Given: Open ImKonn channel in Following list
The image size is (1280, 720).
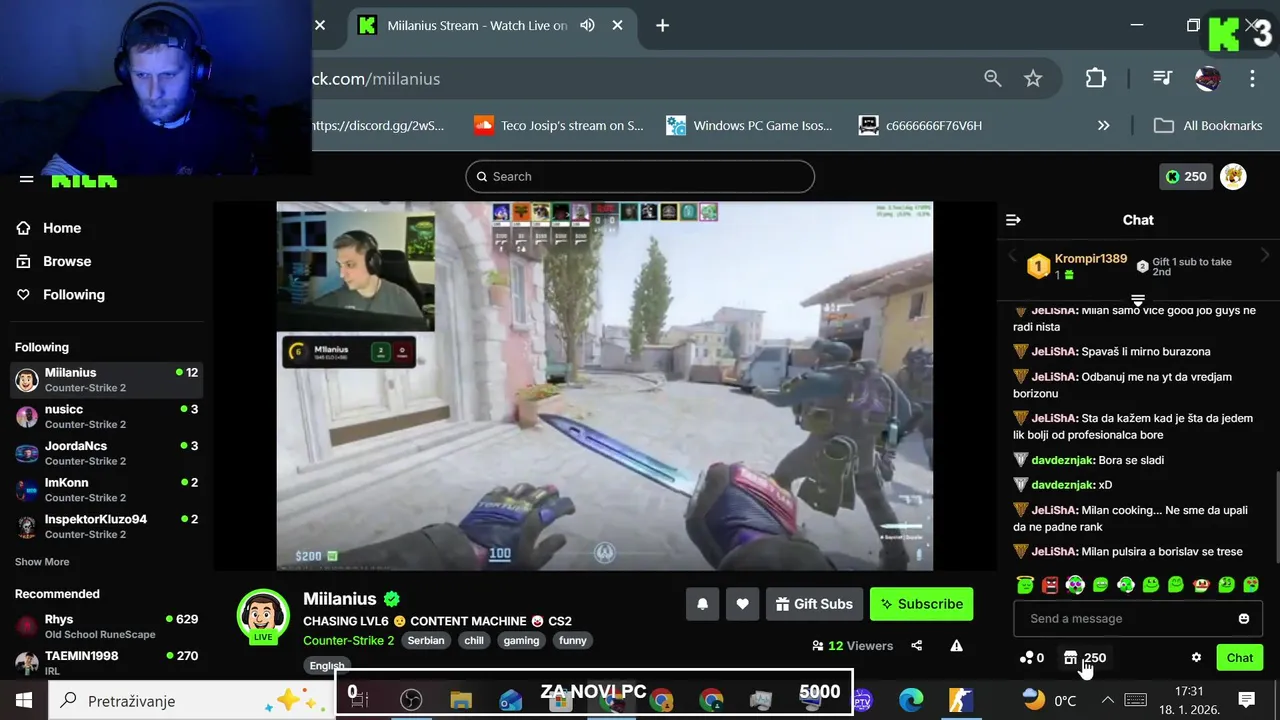Looking at the screenshot, I should (x=107, y=490).
